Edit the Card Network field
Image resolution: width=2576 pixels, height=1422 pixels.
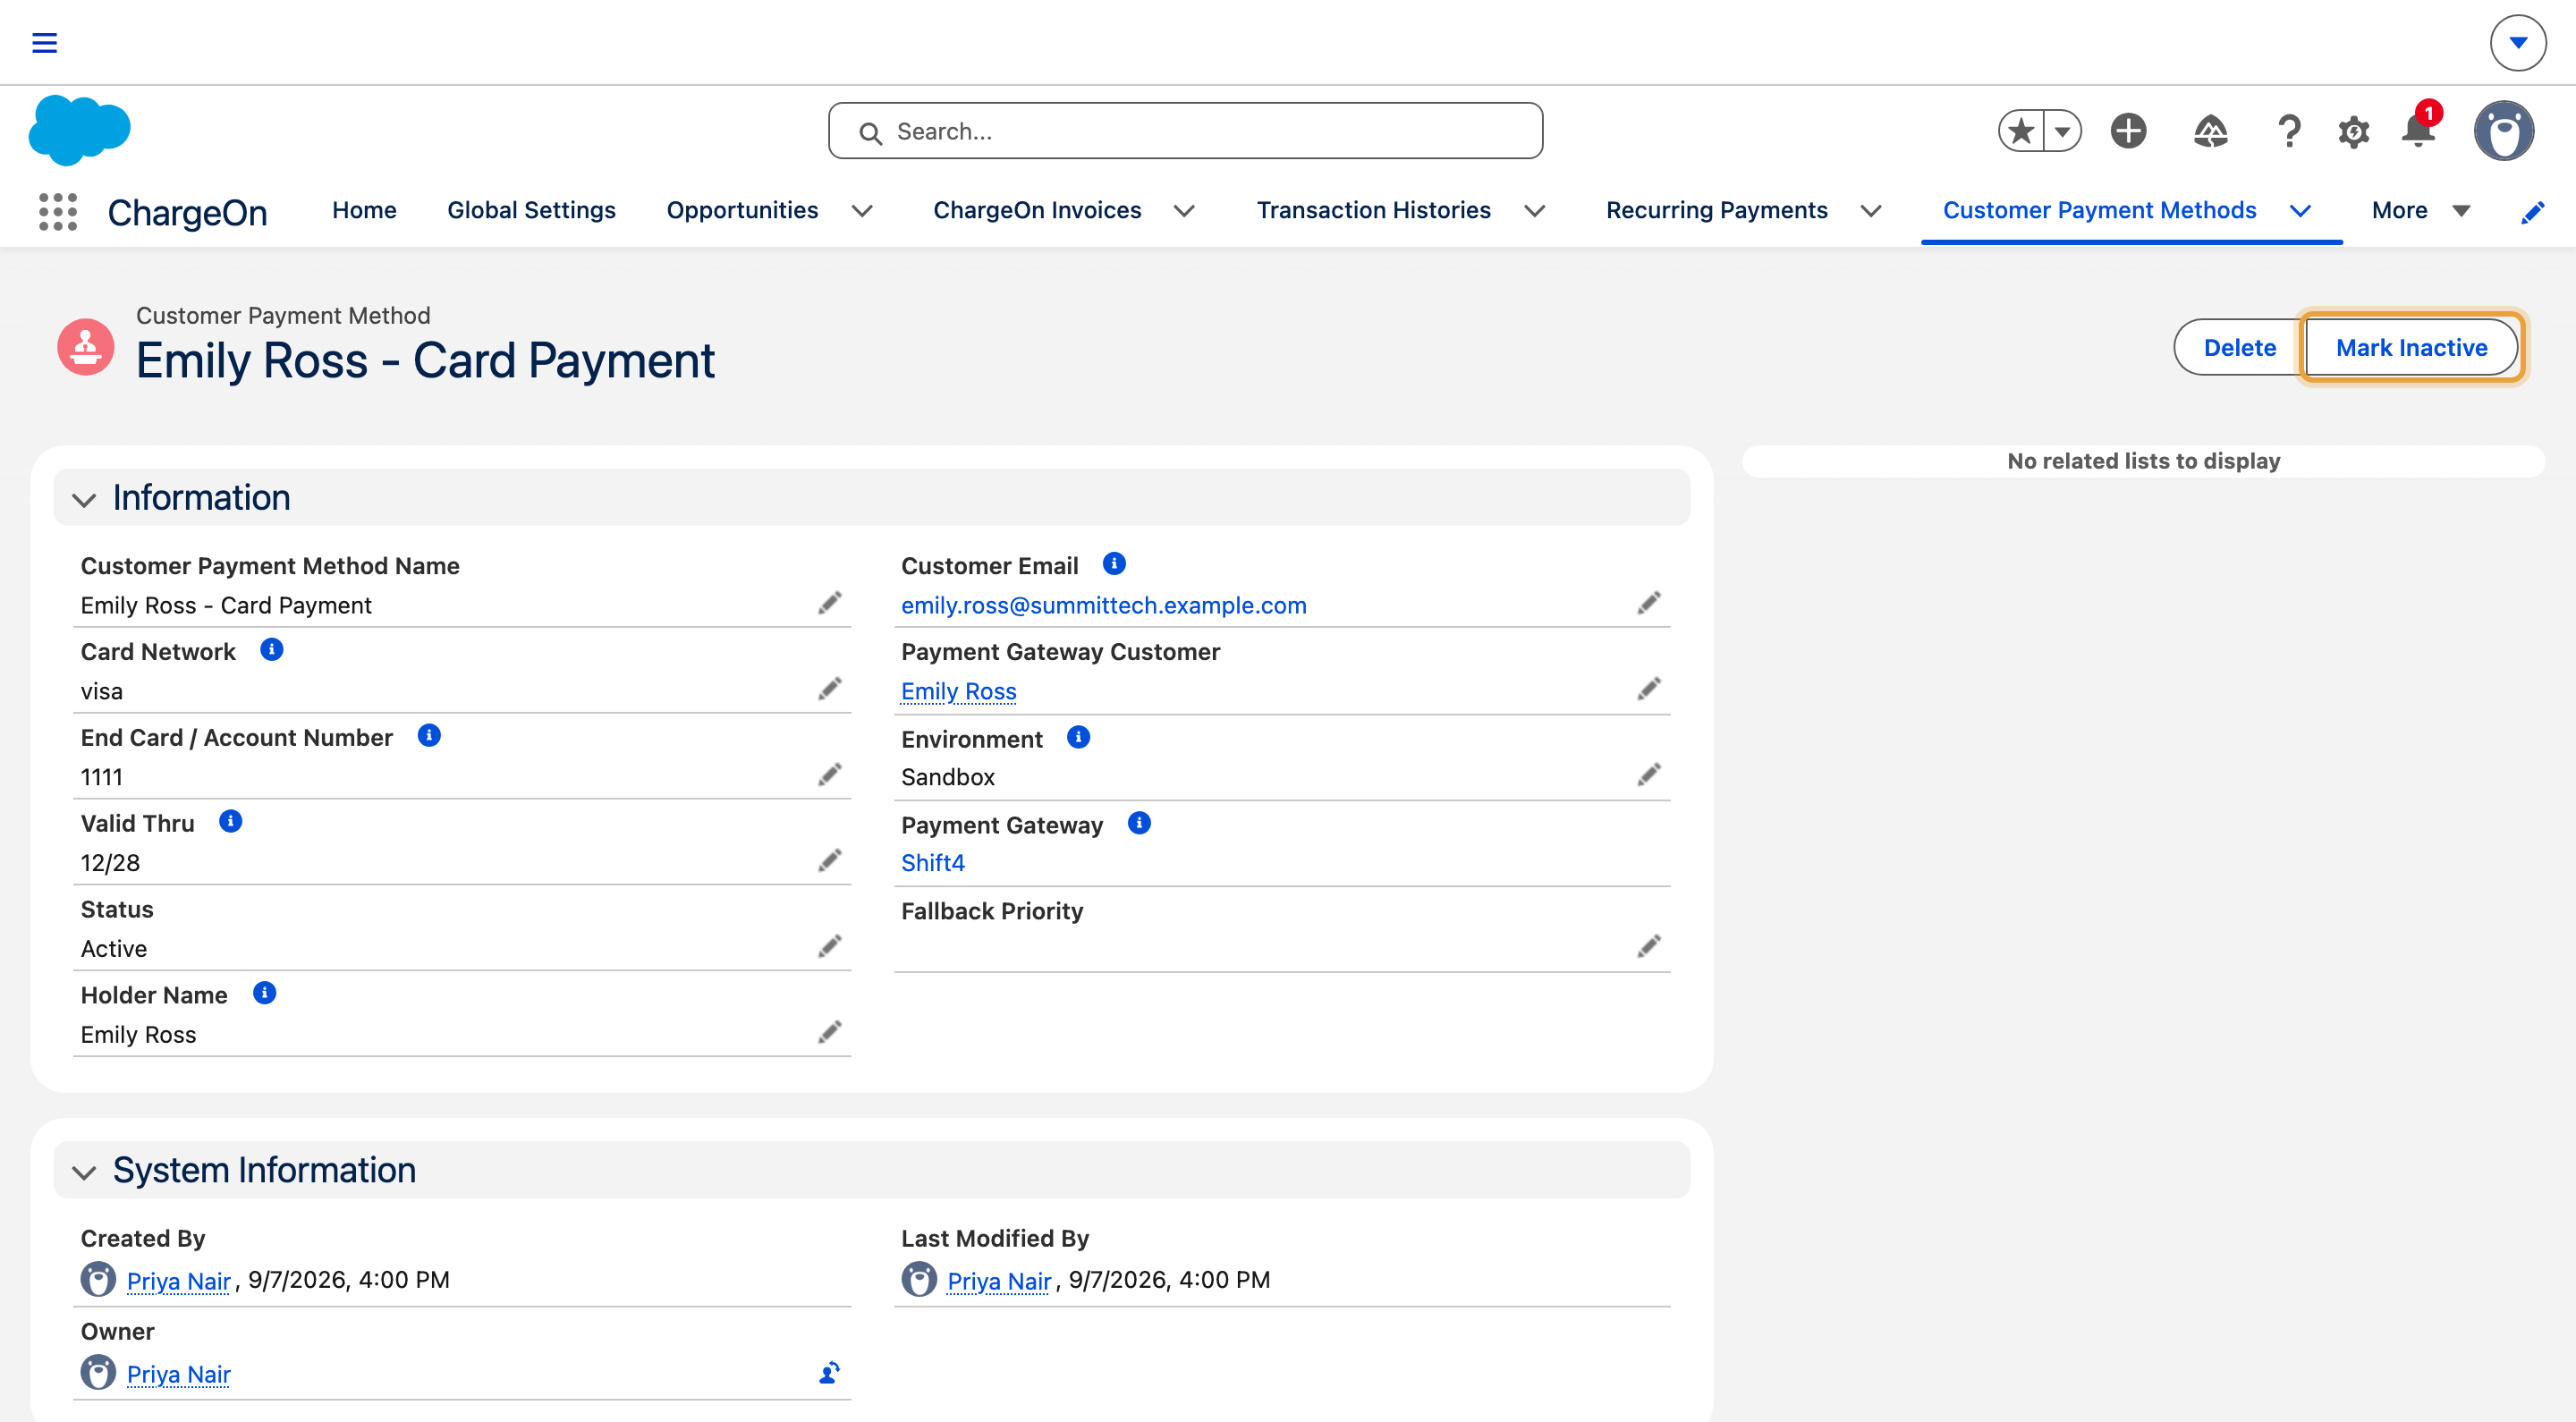point(829,689)
